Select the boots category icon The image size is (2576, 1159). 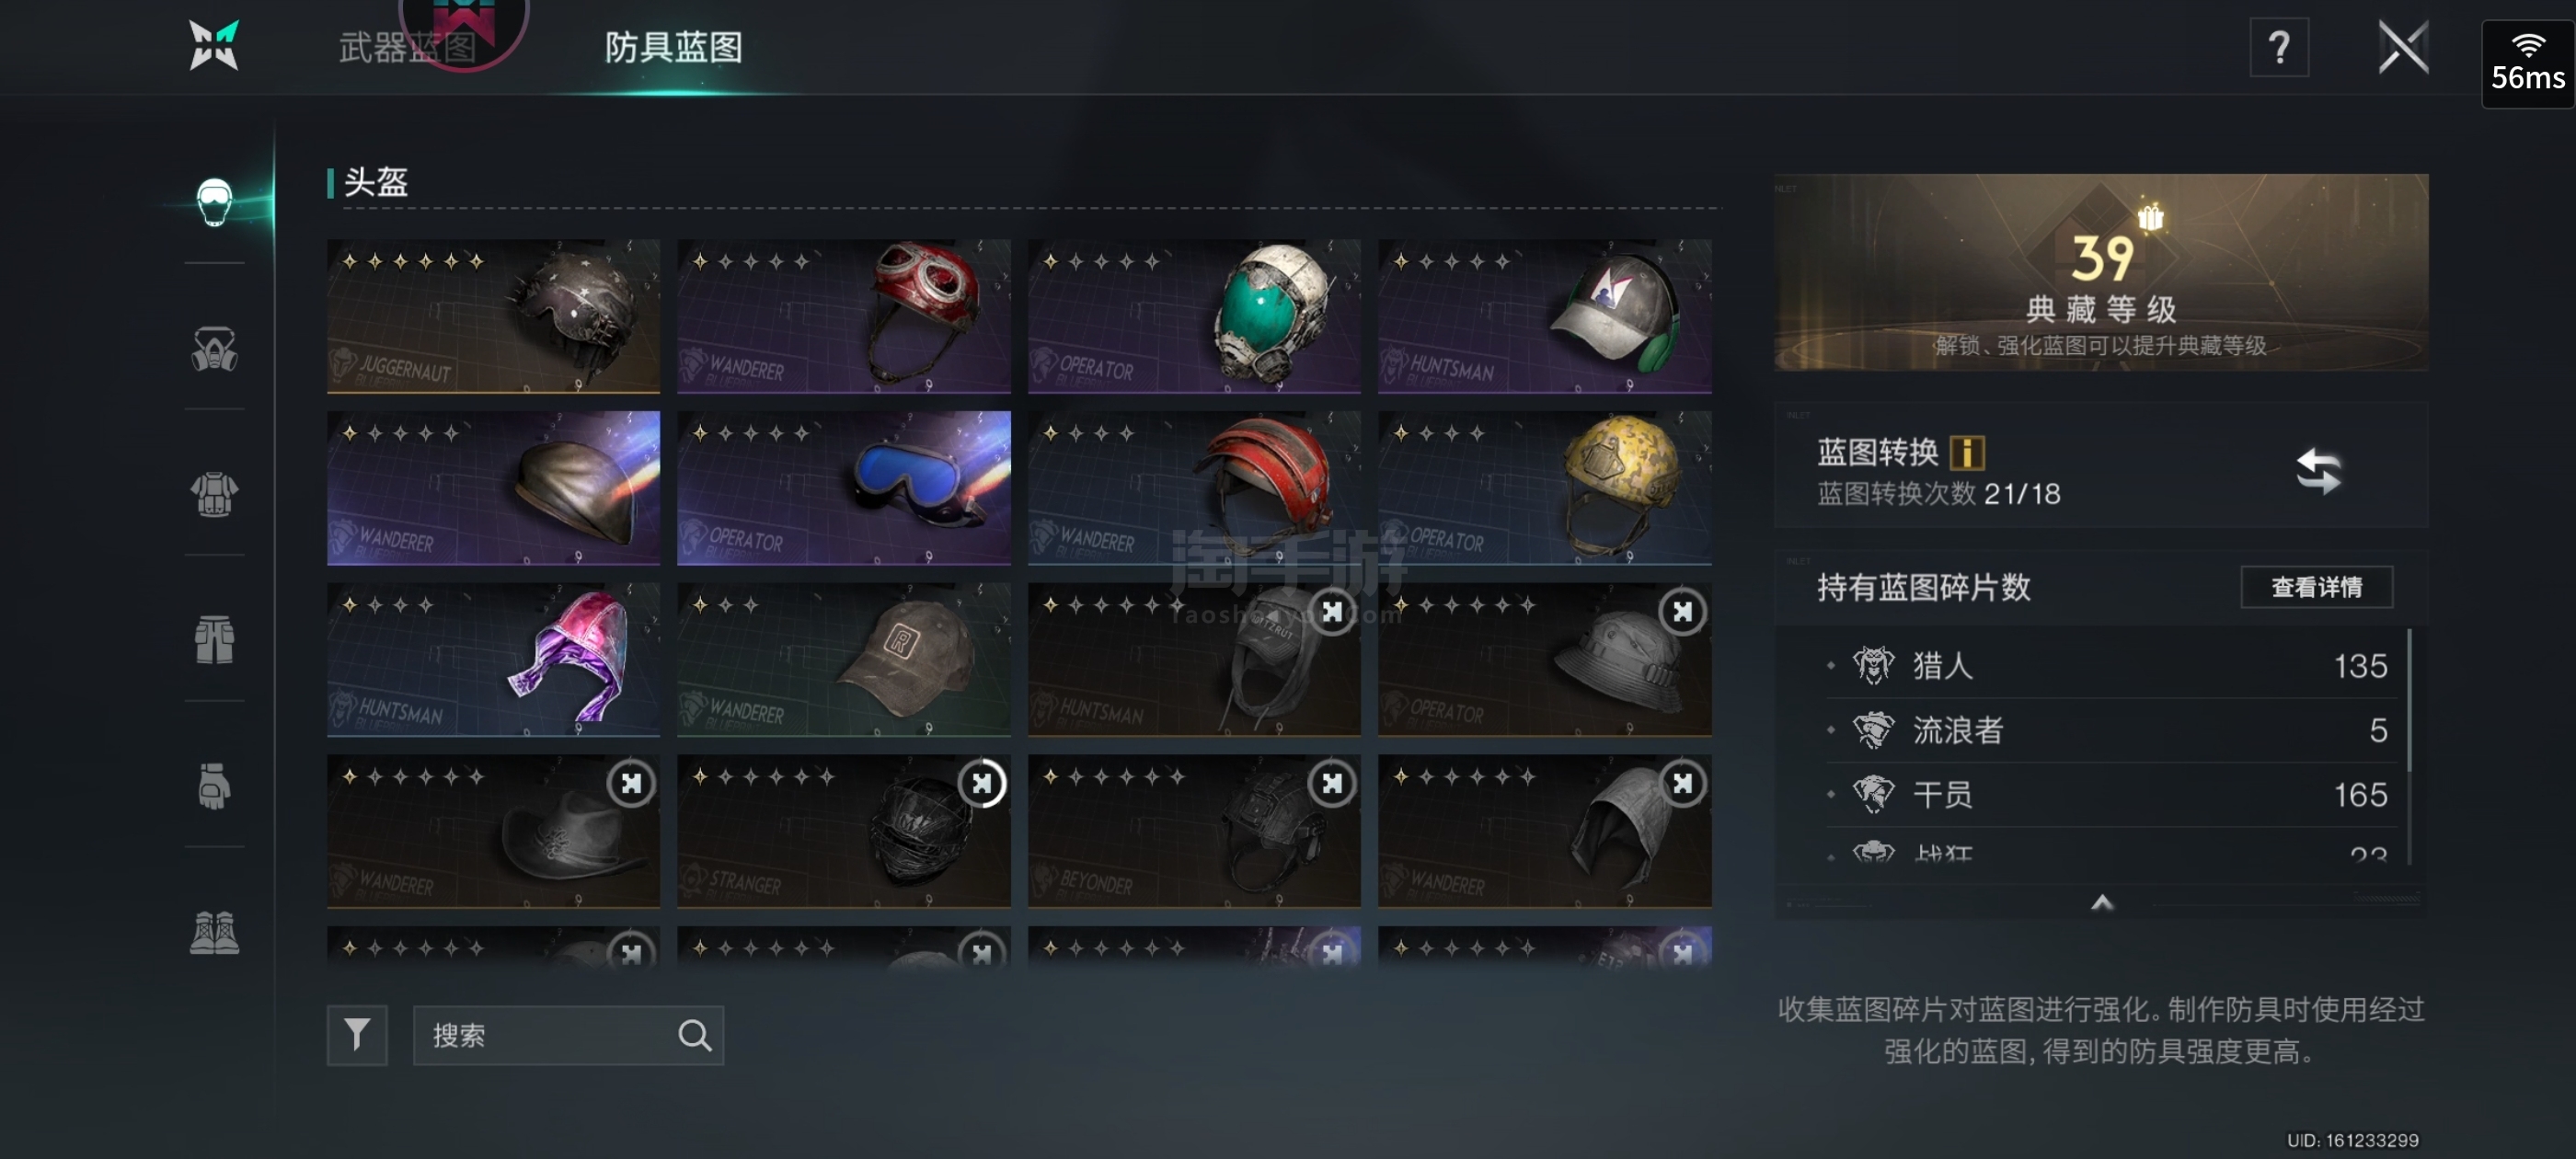(214, 933)
